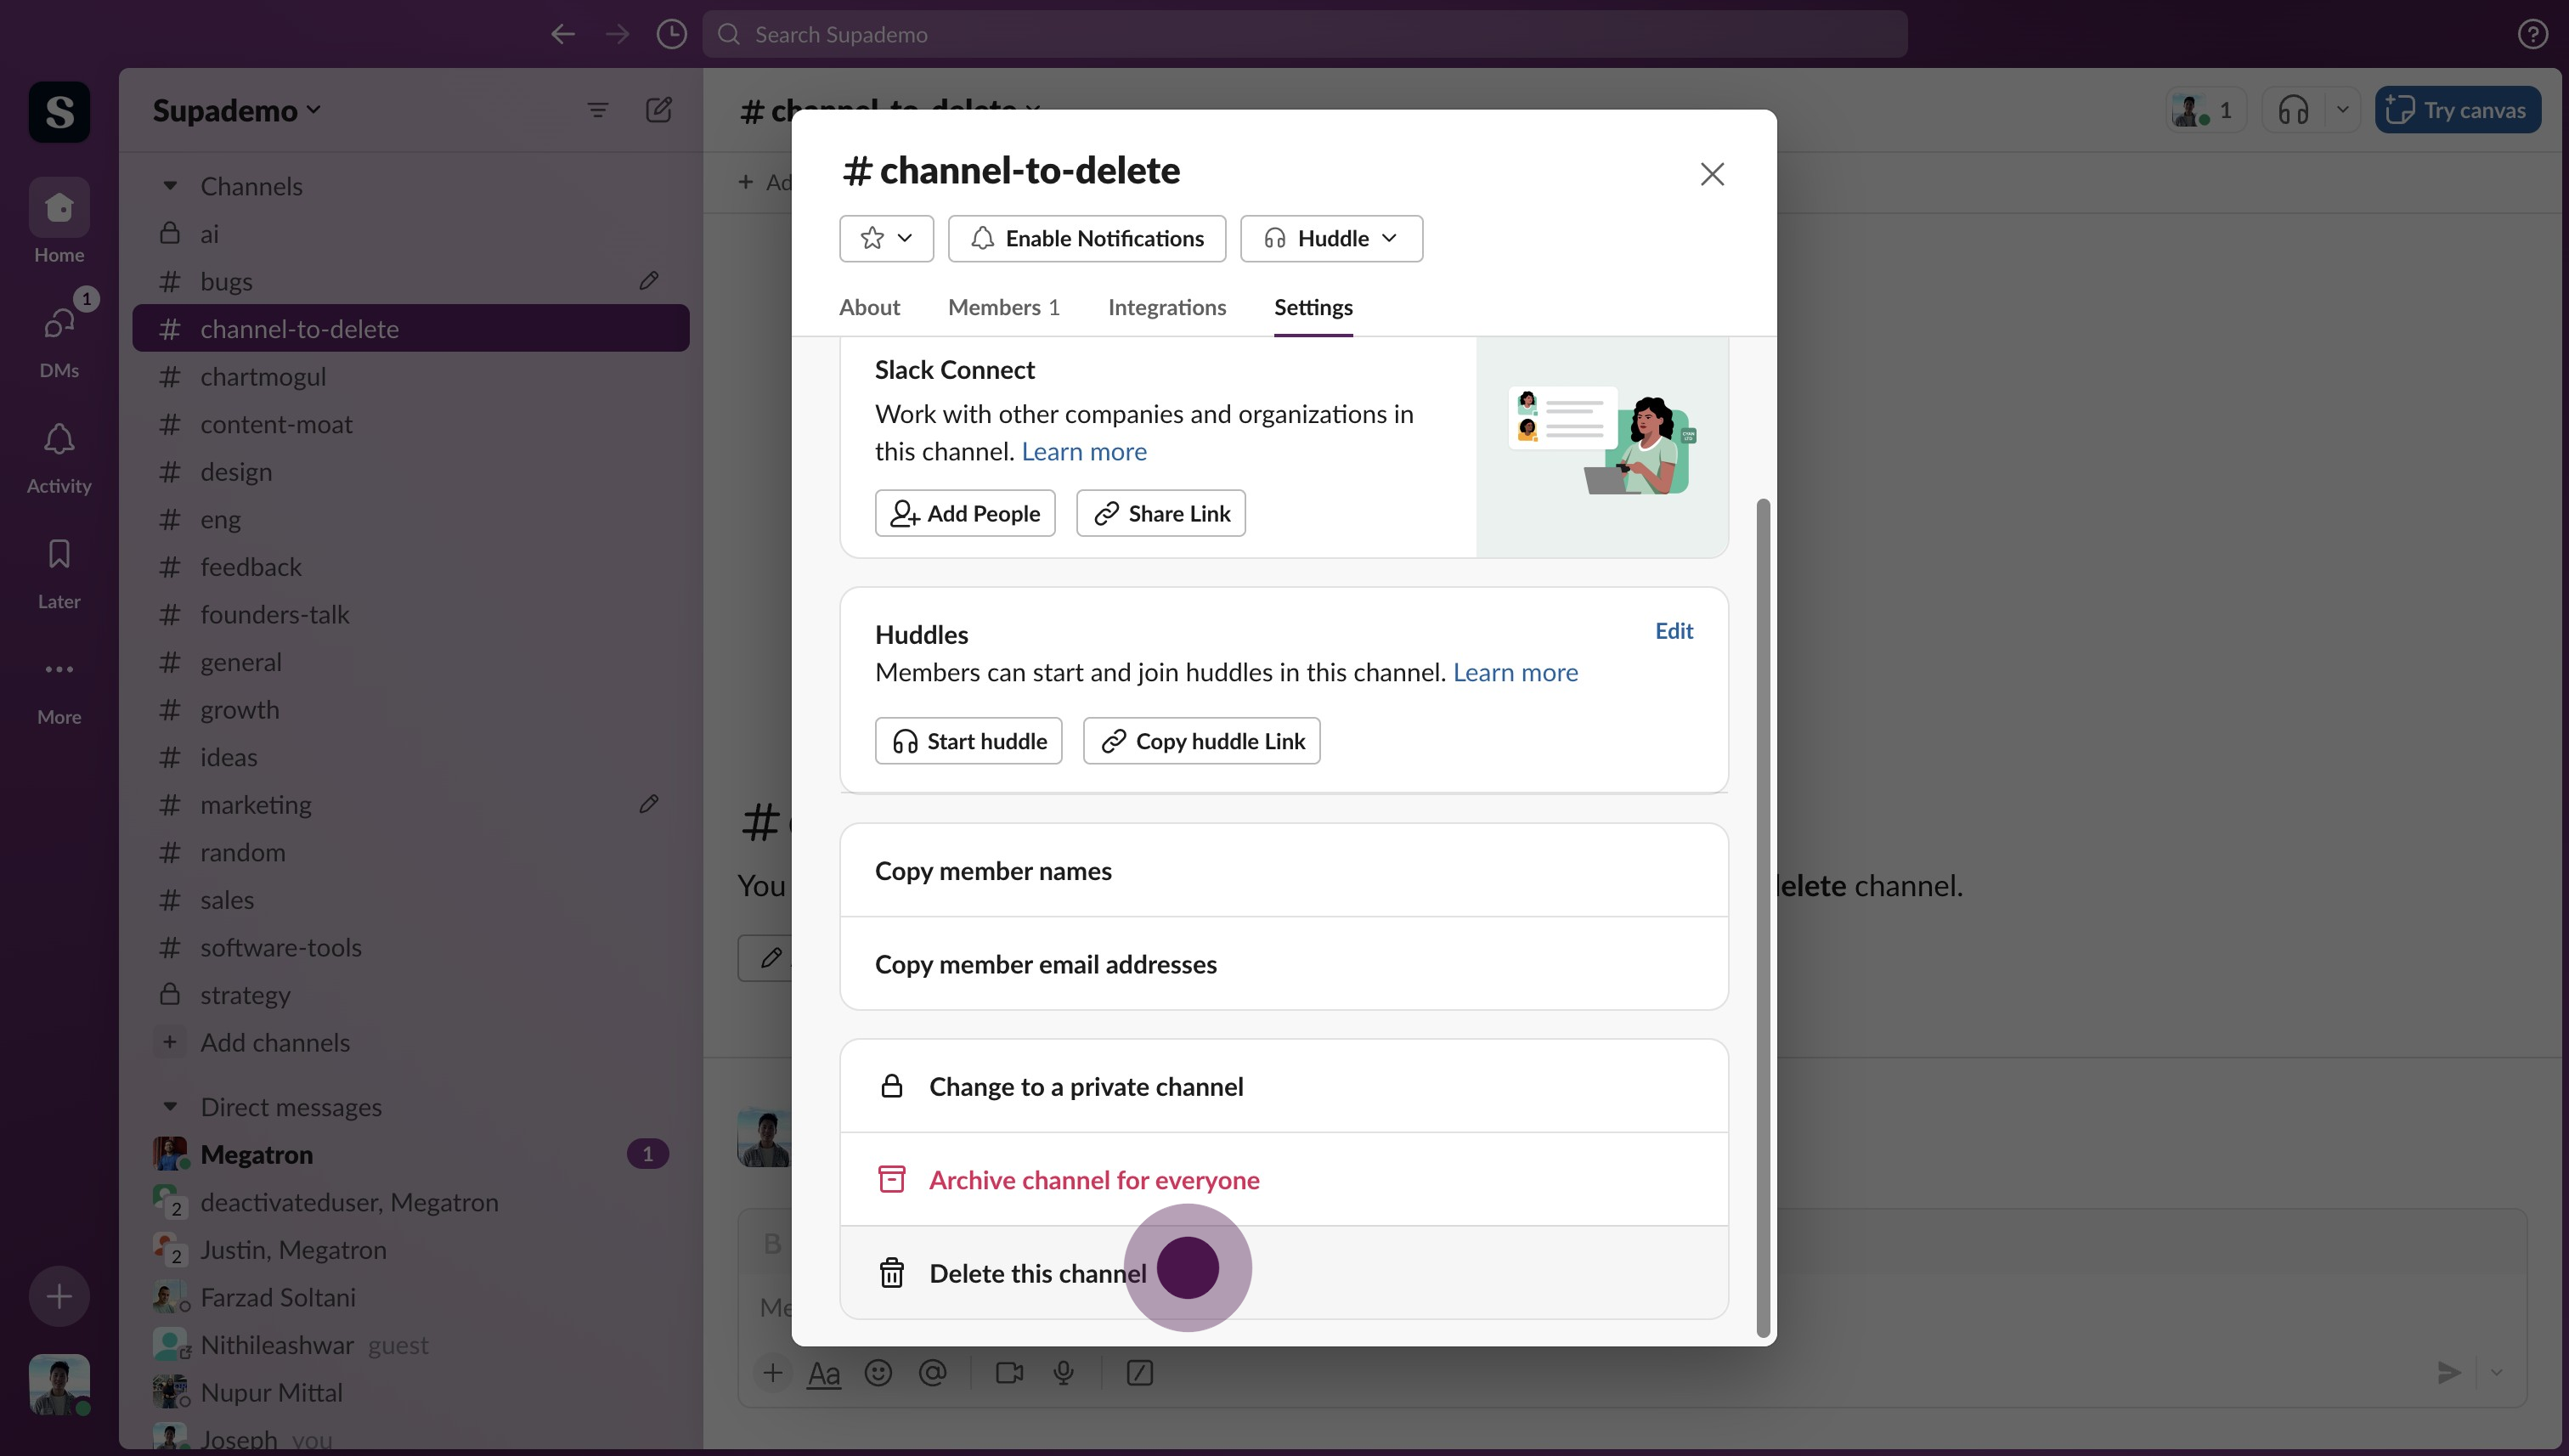Click Add People button

[x=965, y=513]
